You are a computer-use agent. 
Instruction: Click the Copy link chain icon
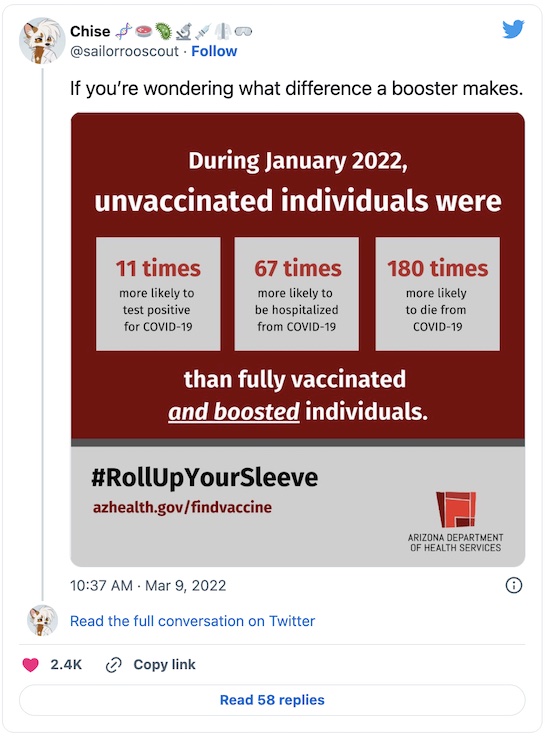113,665
